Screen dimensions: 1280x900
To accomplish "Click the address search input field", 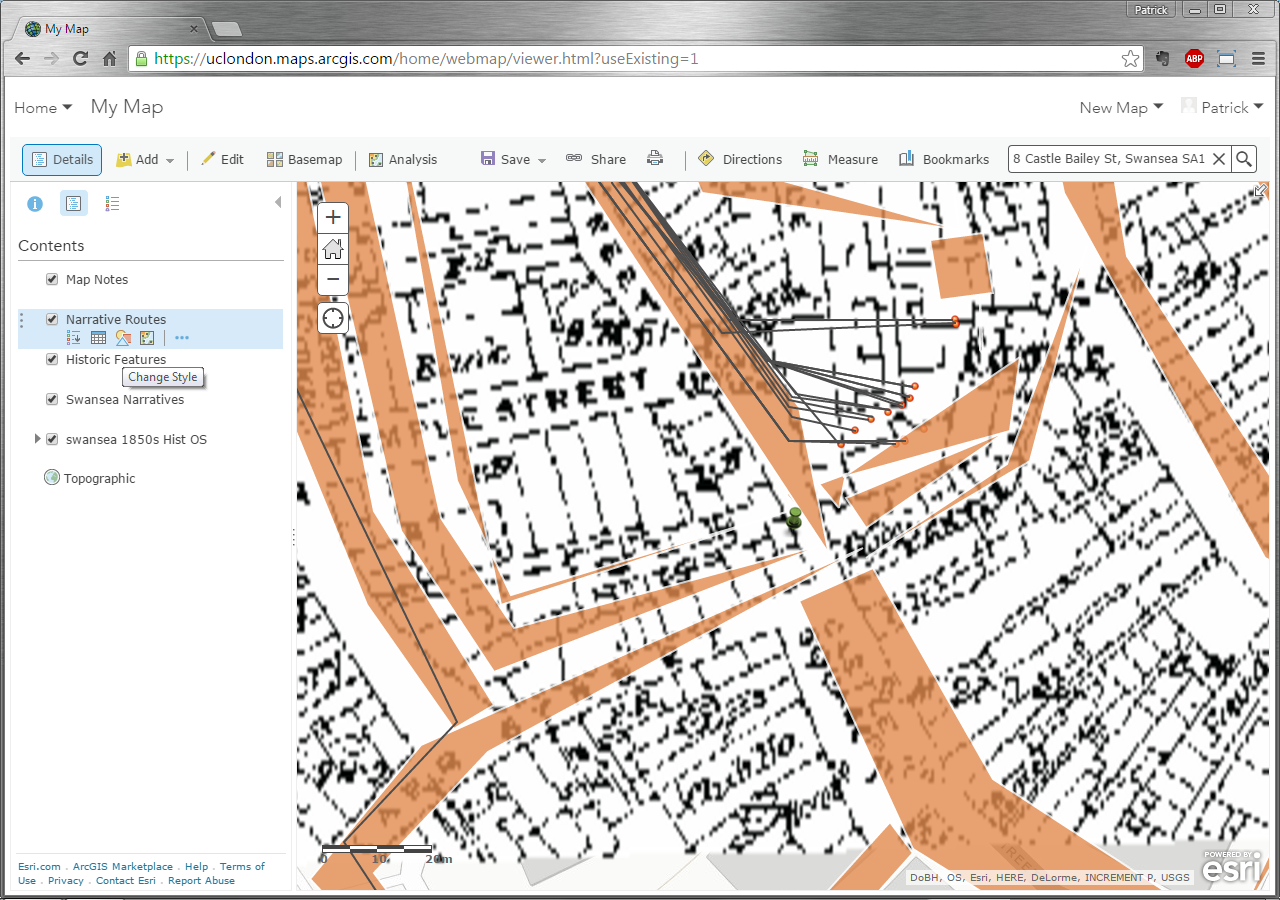I will pos(1108,159).
